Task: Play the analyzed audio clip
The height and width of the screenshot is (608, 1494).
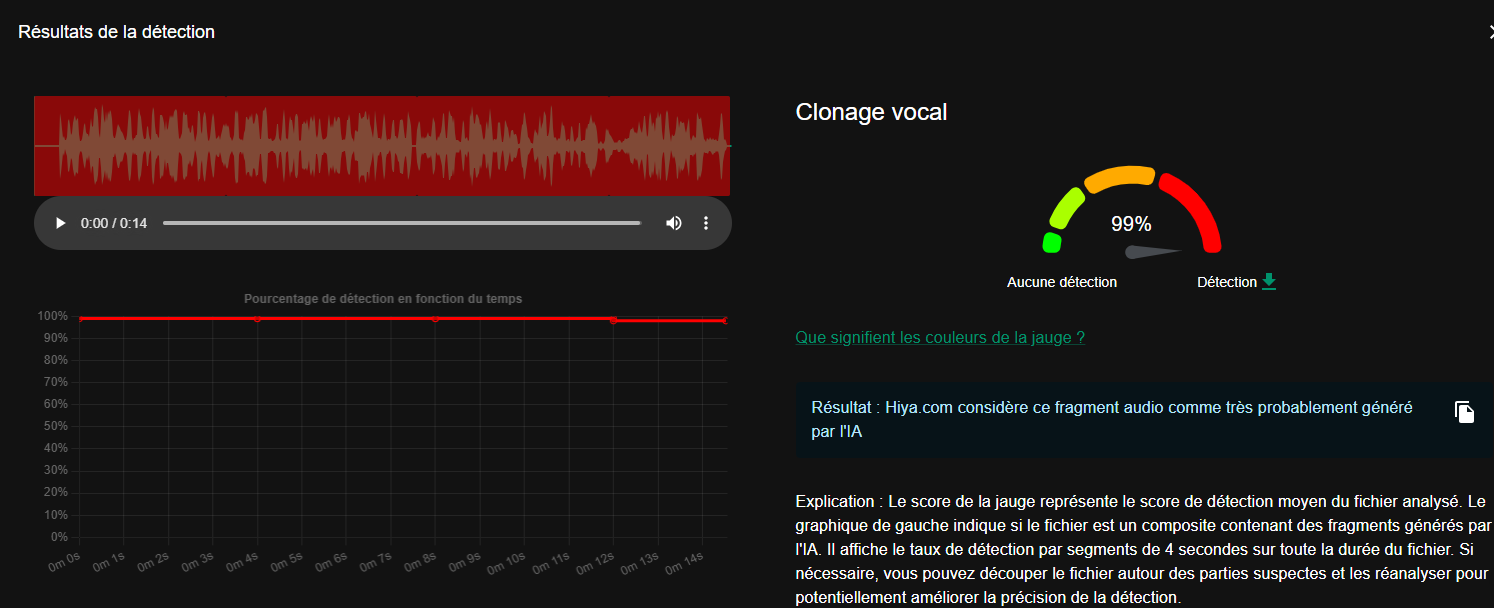Action: tap(60, 223)
